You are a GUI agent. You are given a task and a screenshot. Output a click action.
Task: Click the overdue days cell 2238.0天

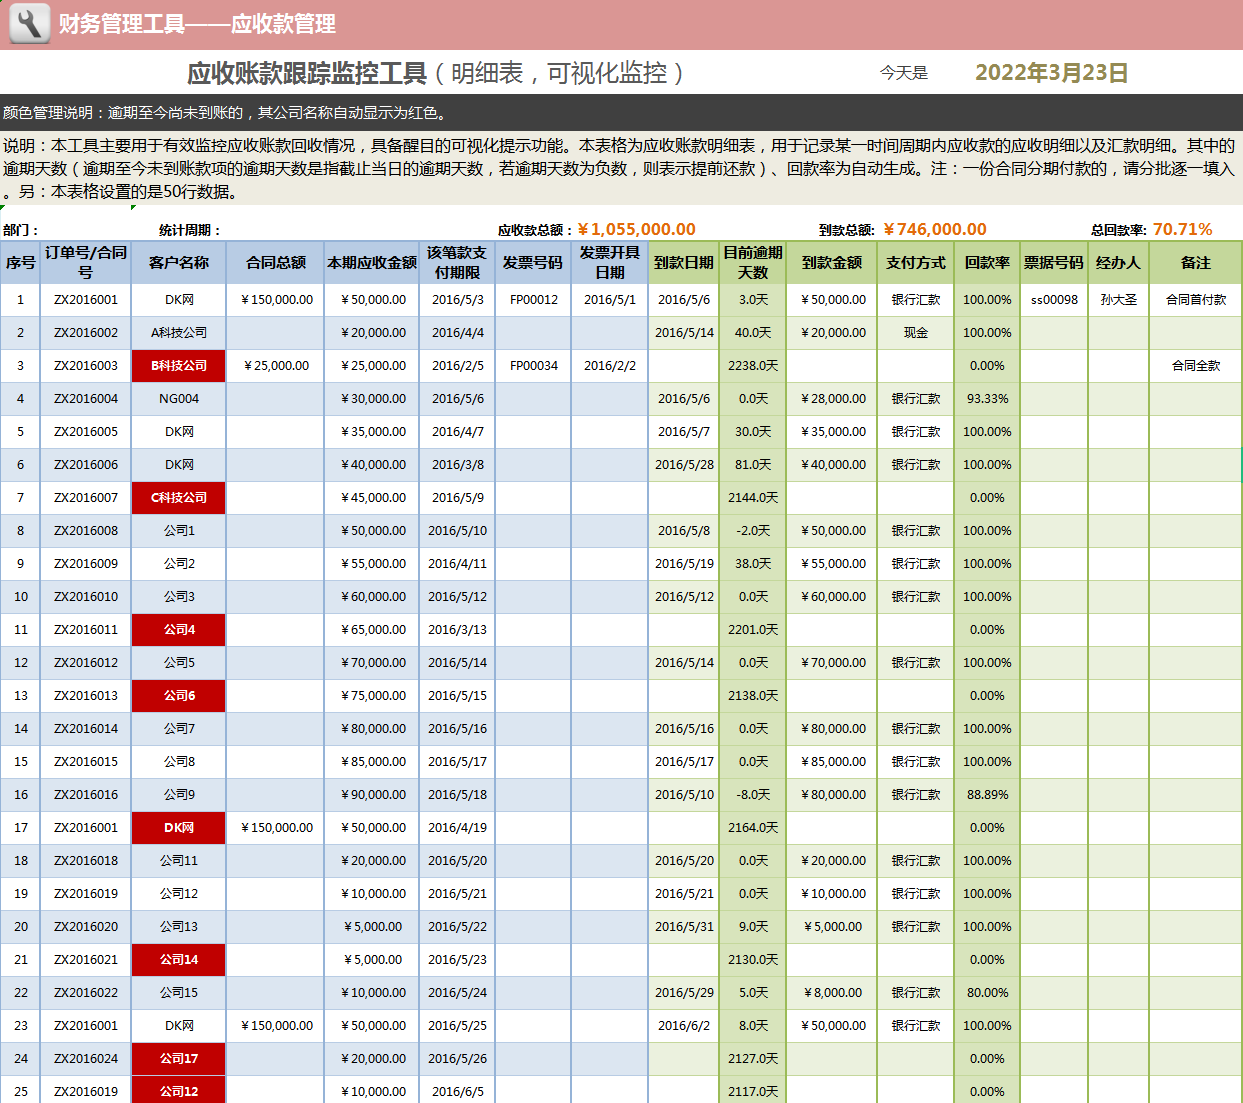[x=752, y=365]
